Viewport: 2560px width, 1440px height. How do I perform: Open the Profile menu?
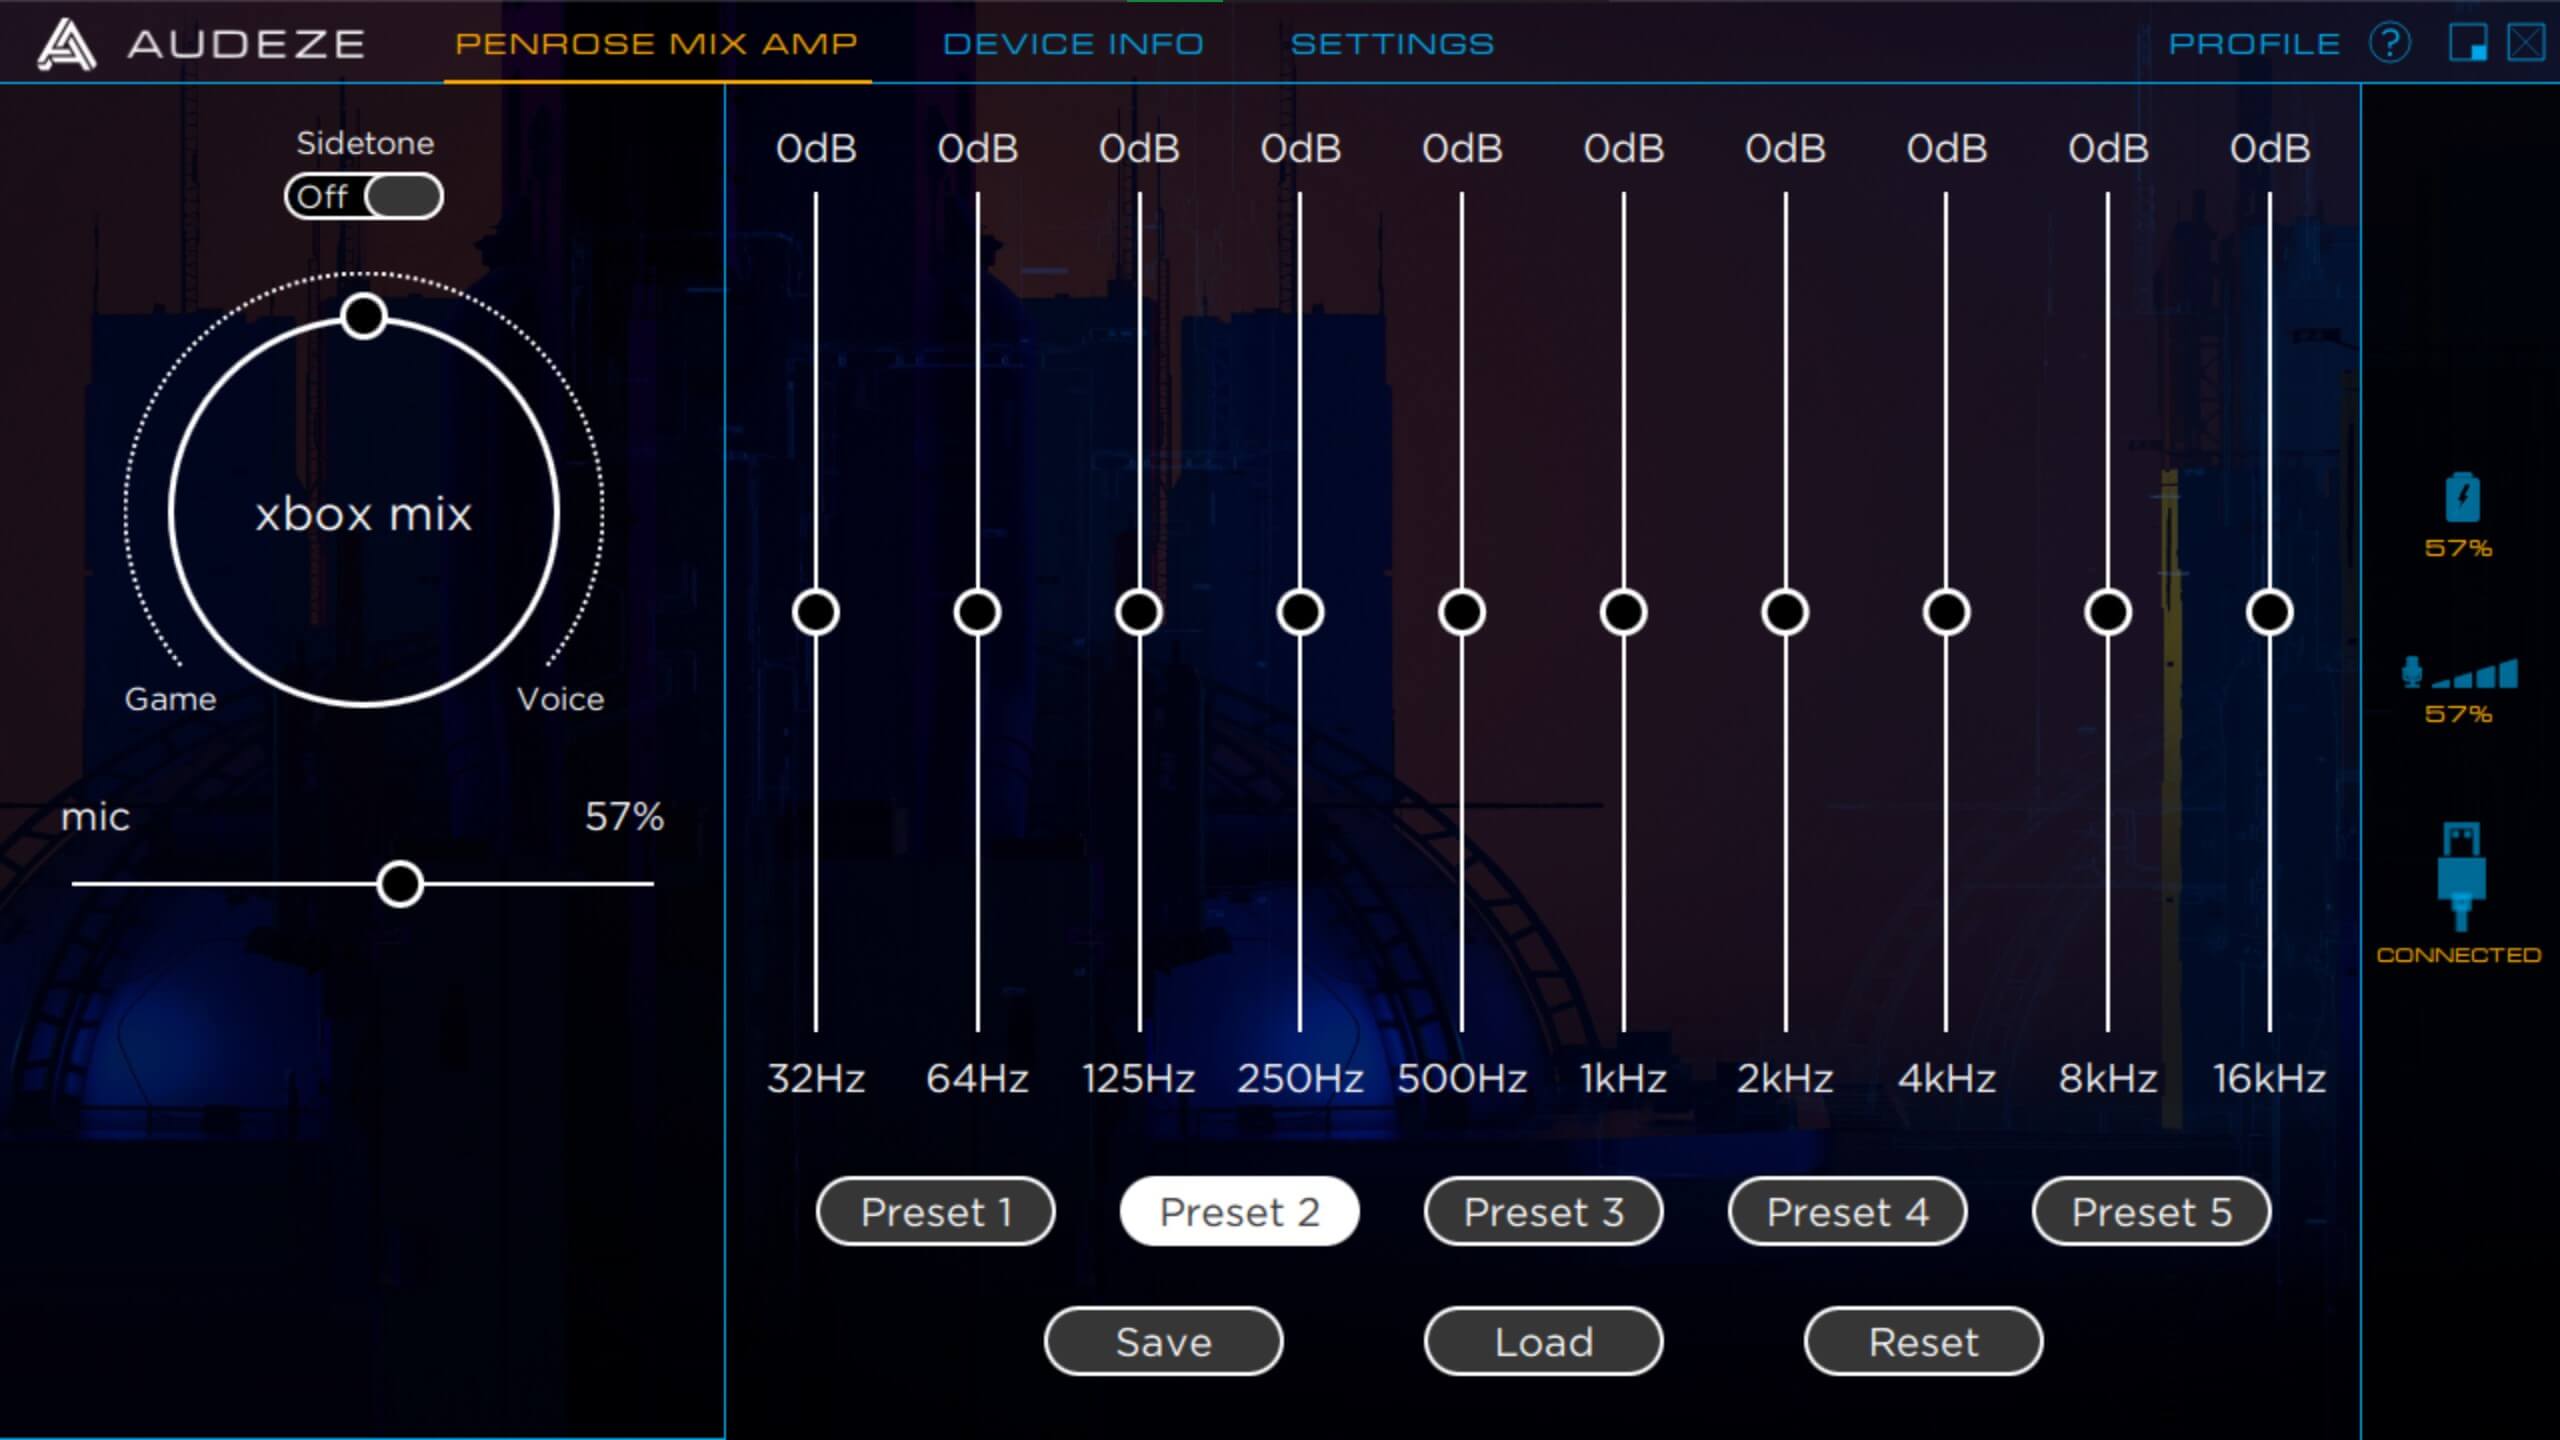(2254, 44)
